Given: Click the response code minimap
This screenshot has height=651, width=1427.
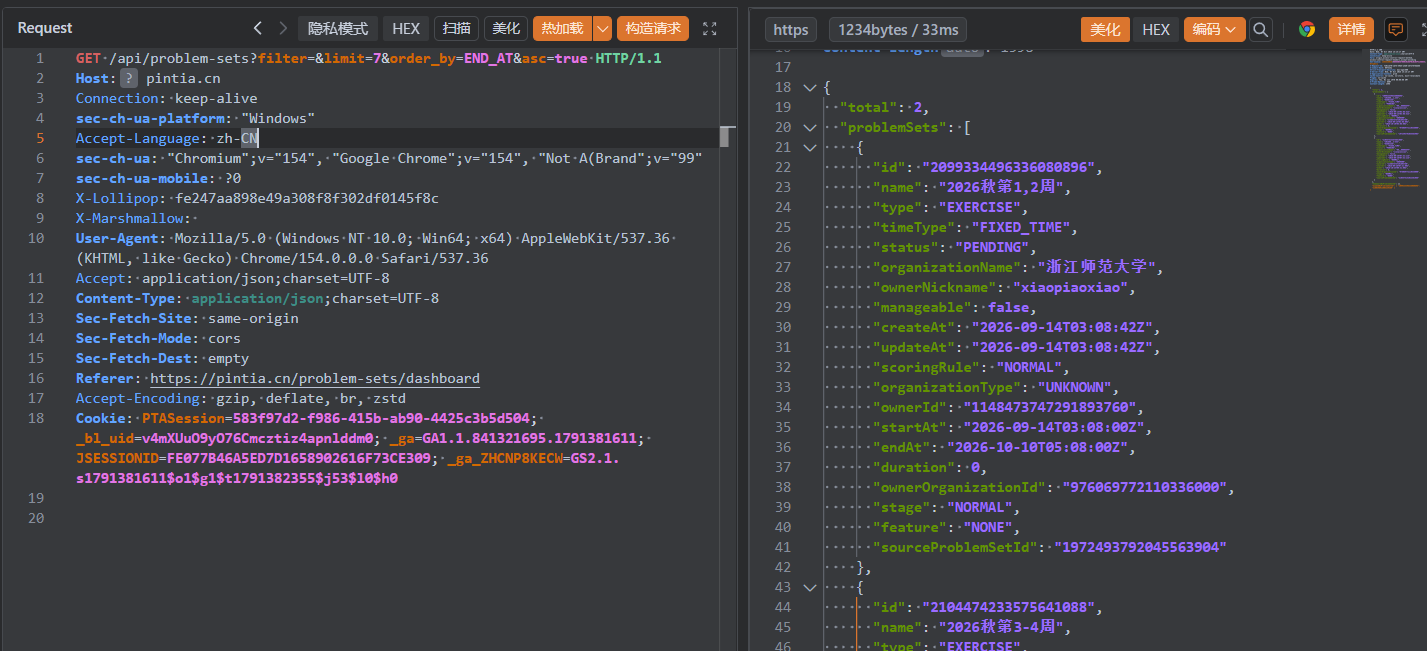Looking at the screenshot, I should click(x=1395, y=120).
